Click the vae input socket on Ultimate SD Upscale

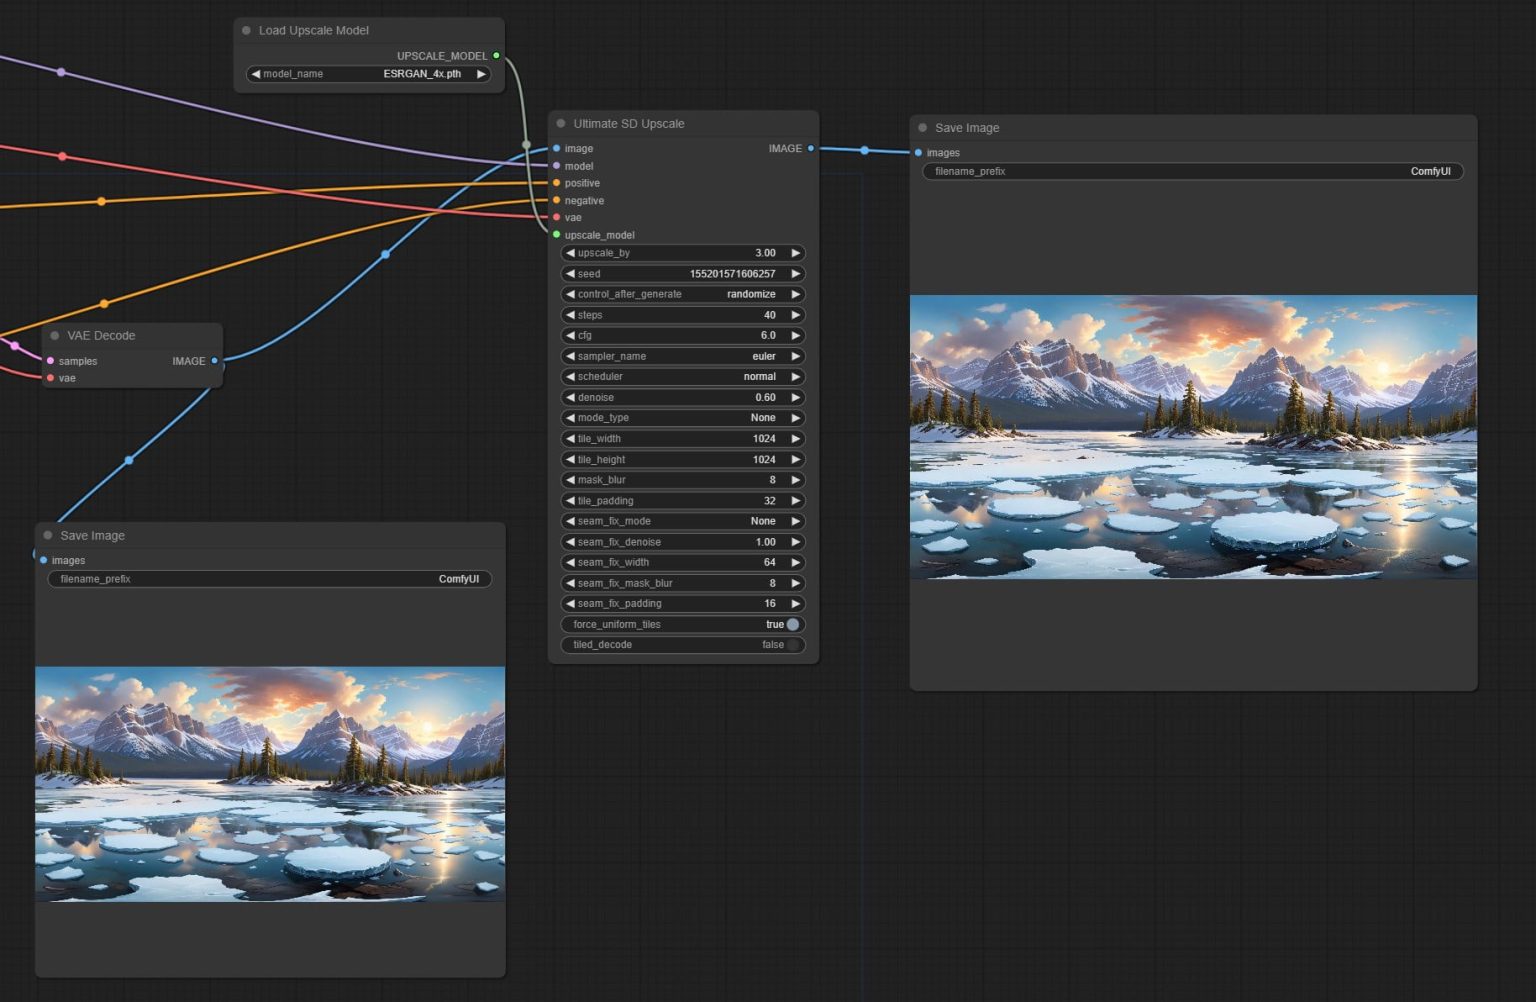click(x=557, y=217)
